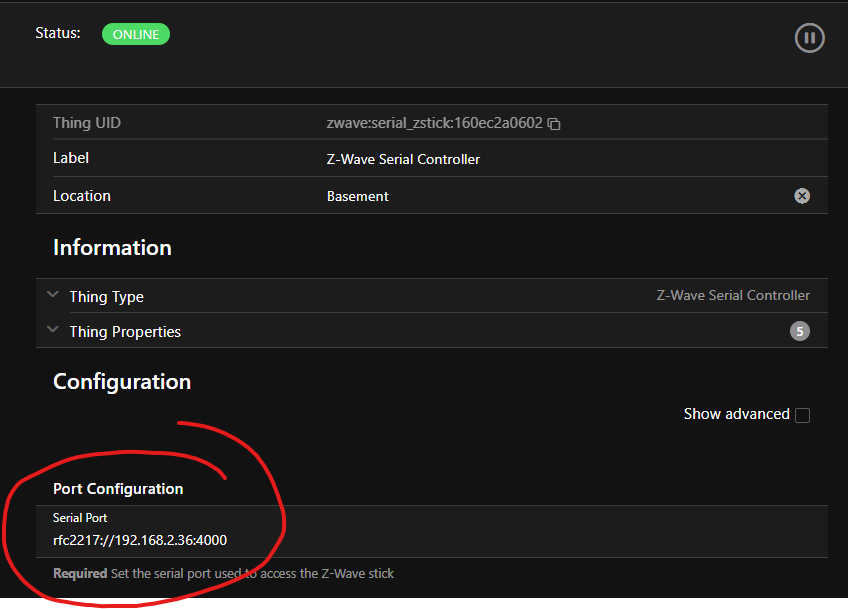The width and height of the screenshot is (848, 609).
Task: Click the Thing Properties row label
Action: (x=125, y=332)
